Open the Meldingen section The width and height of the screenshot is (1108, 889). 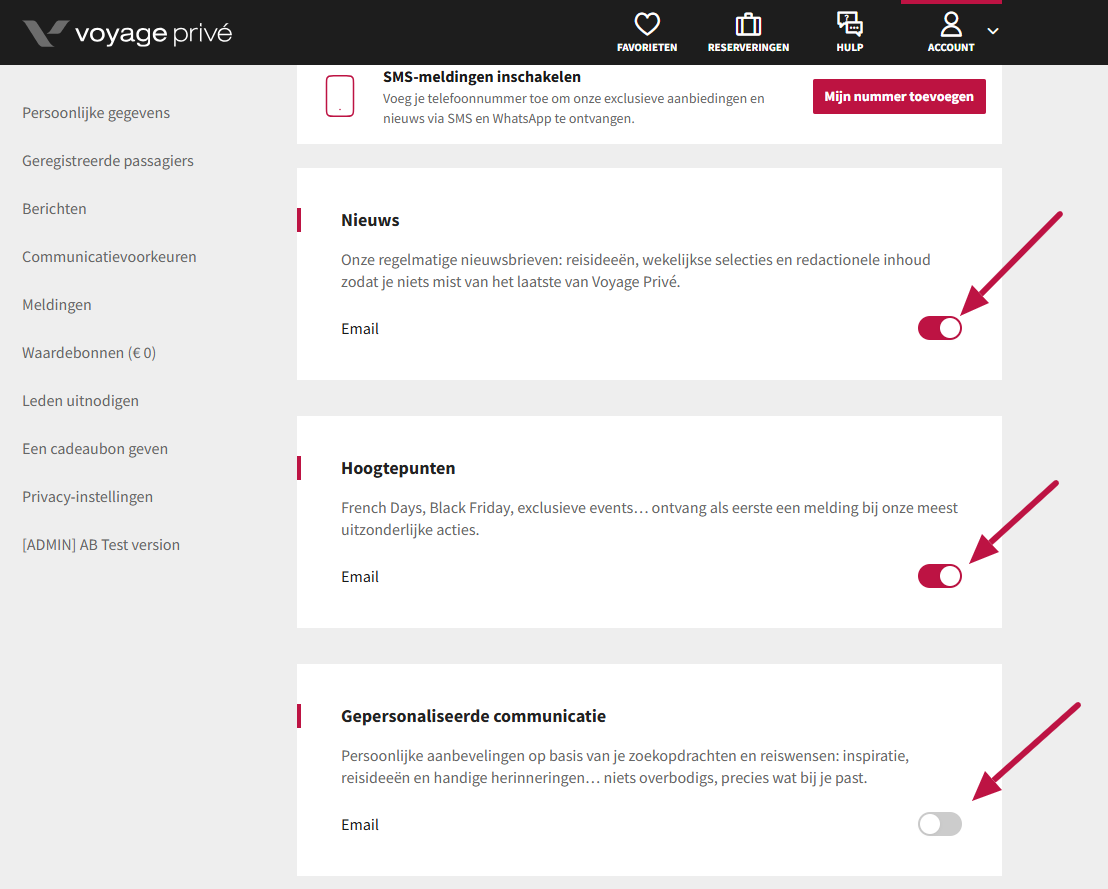tap(56, 305)
